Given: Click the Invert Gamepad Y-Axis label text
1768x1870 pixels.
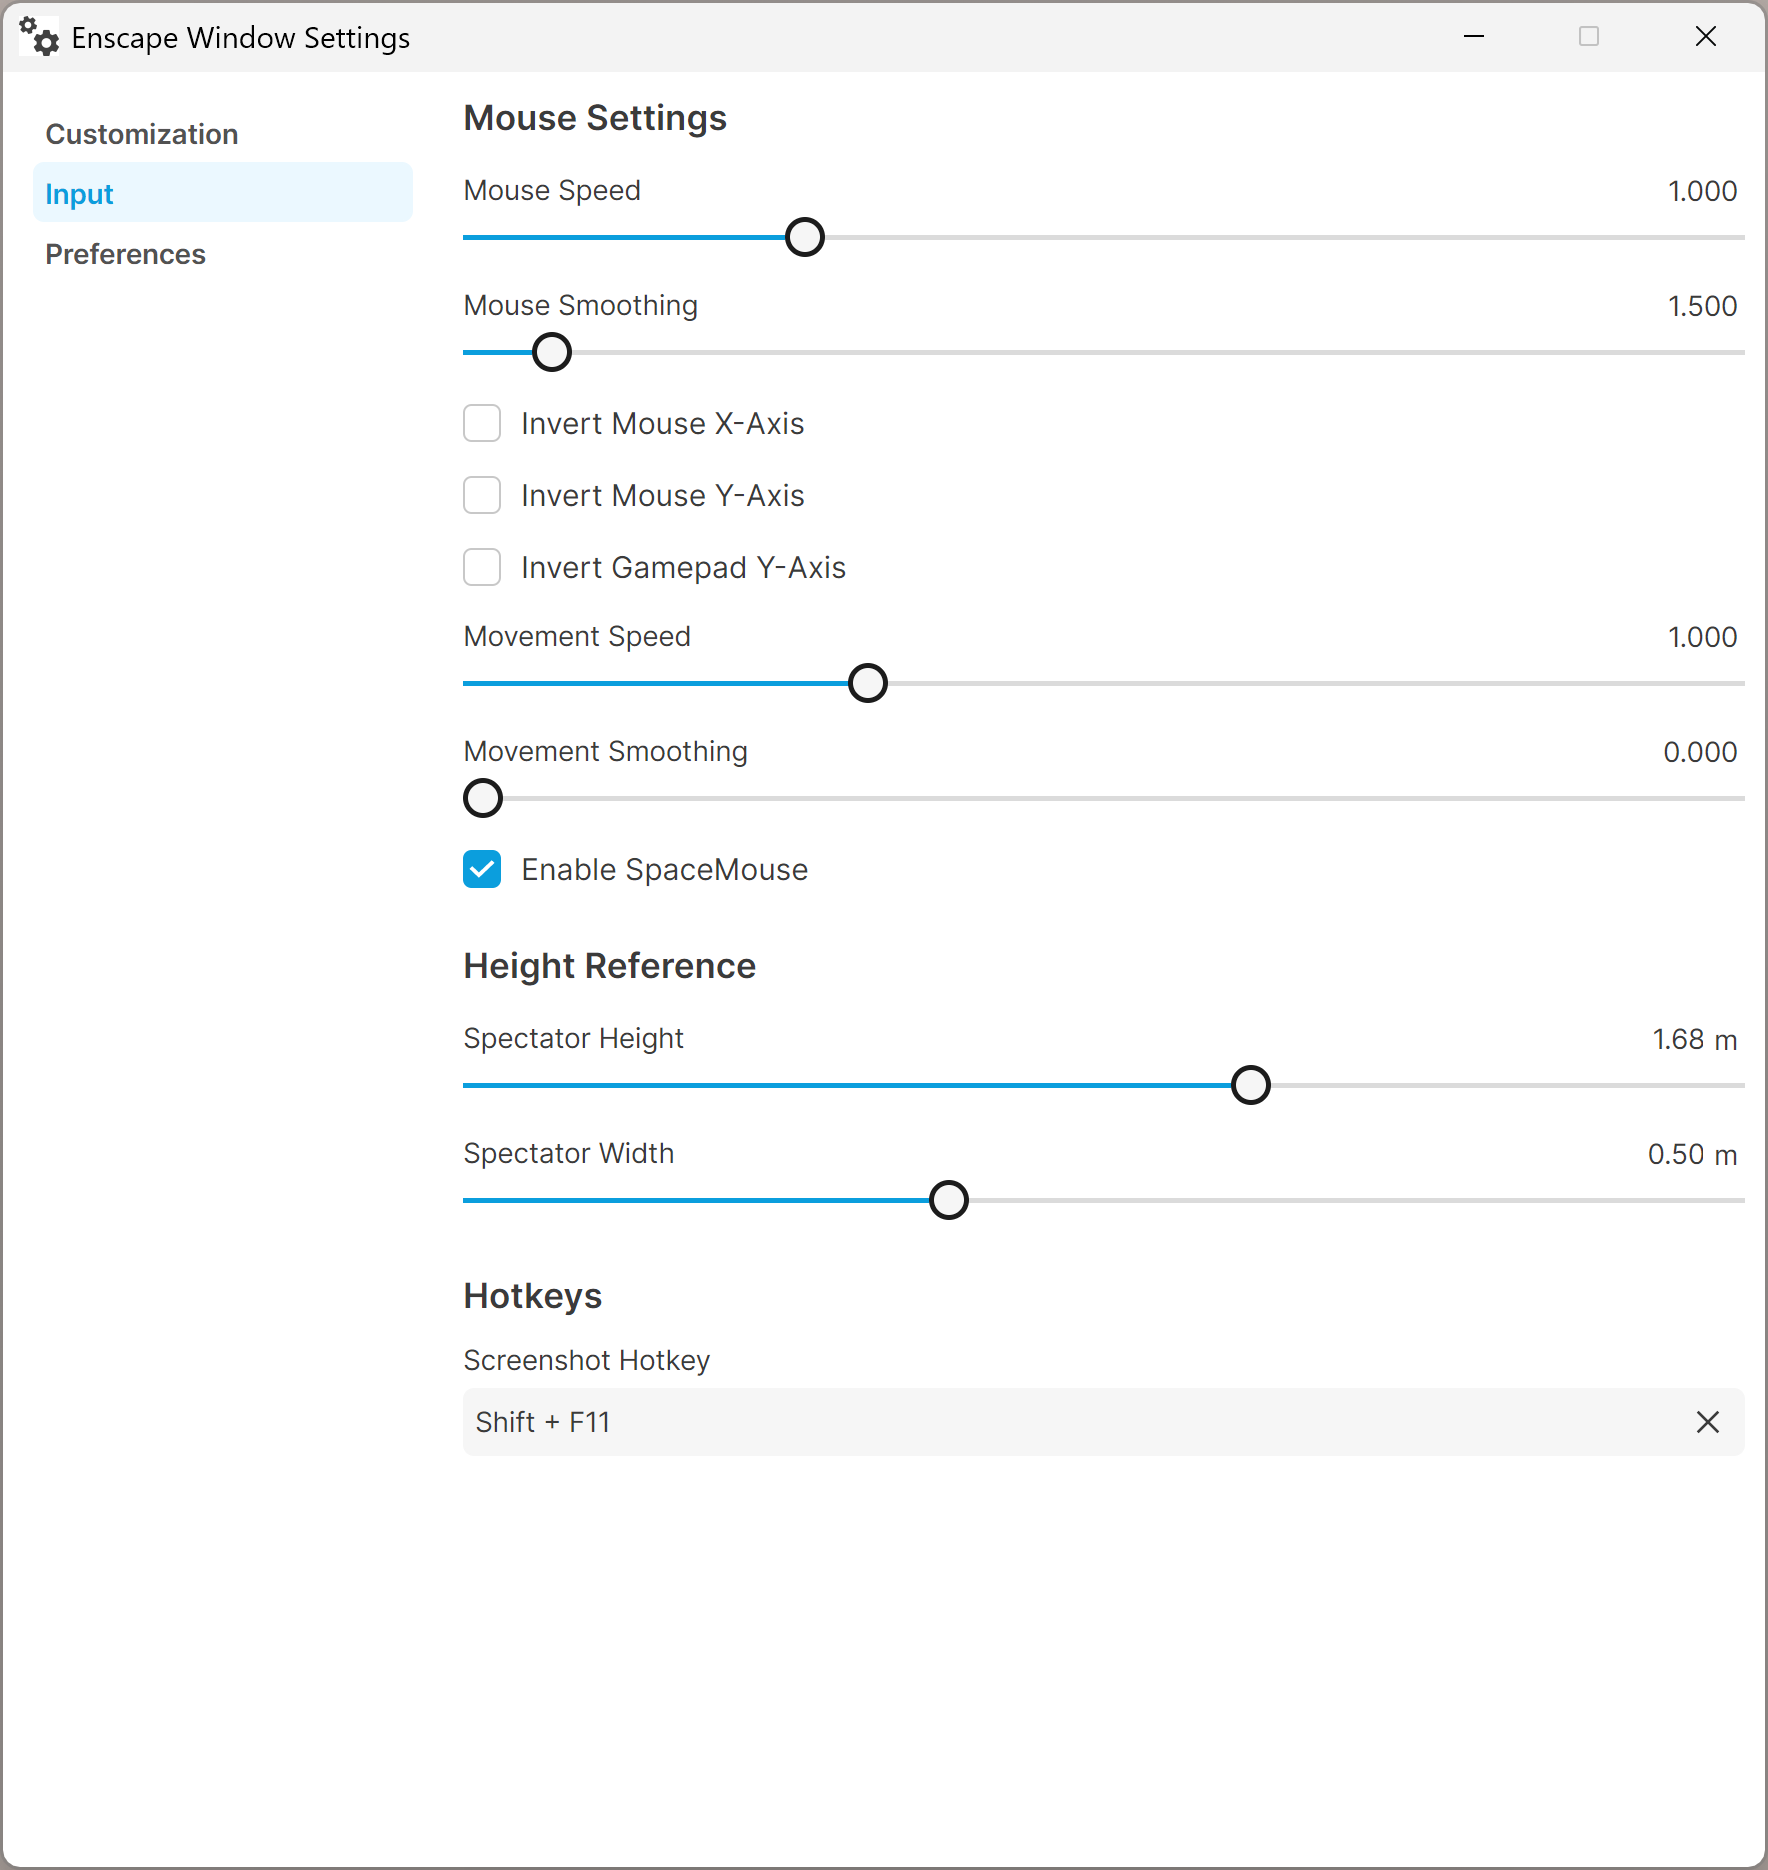Looking at the screenshot, I should 684,568.
